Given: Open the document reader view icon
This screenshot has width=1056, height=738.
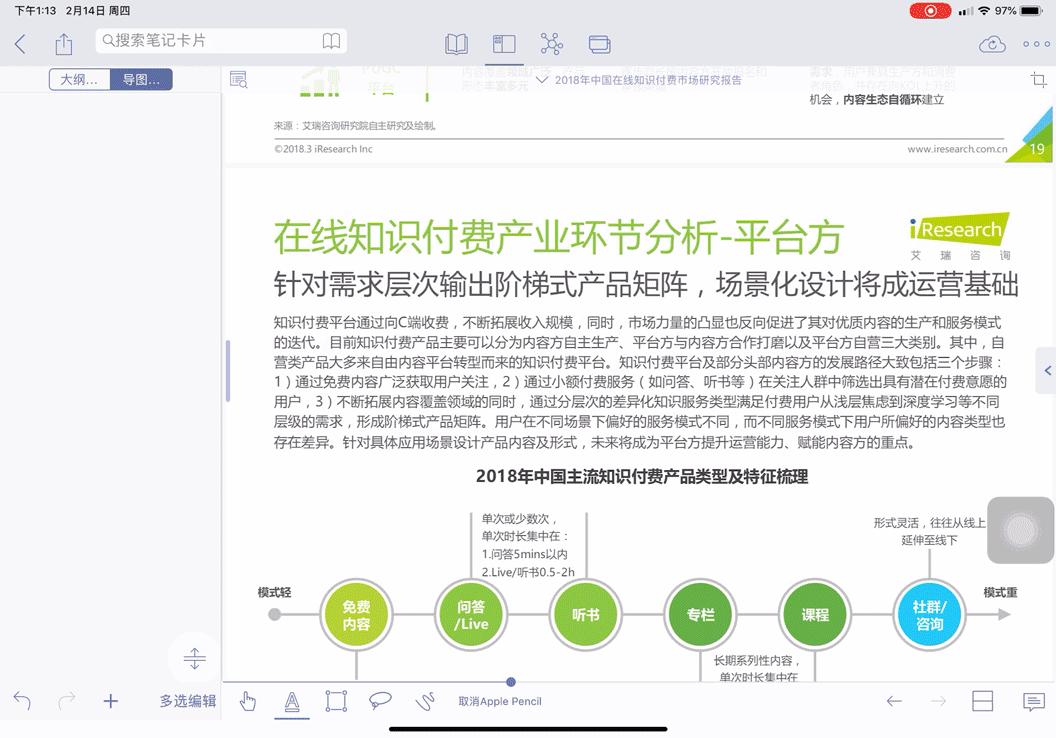Looking at the screenshot, I should (457, 44).
